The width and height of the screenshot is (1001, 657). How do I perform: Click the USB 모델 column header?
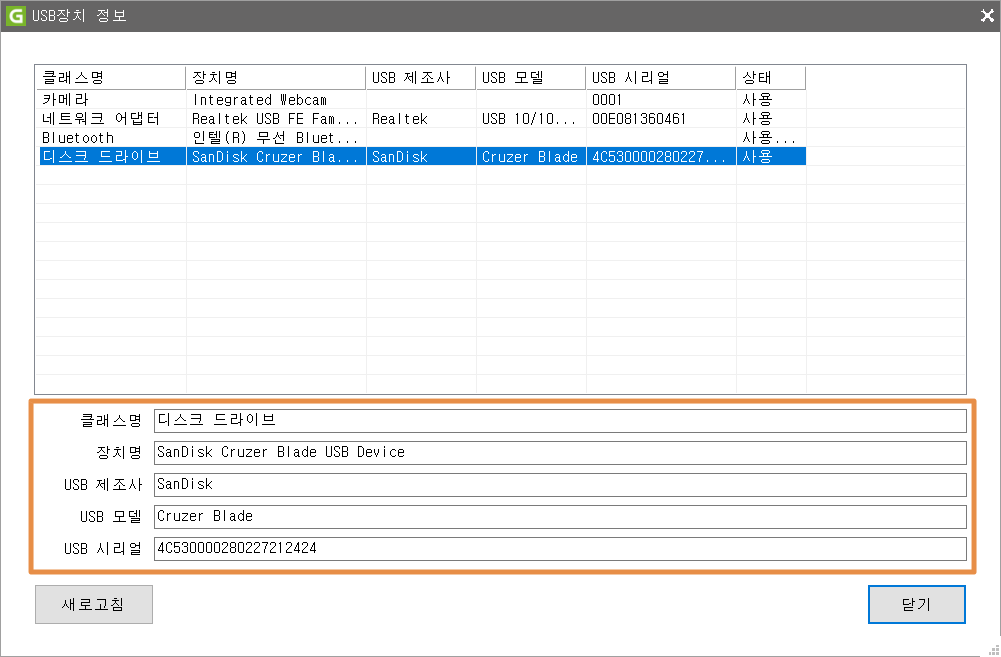(x=530, y=78)
